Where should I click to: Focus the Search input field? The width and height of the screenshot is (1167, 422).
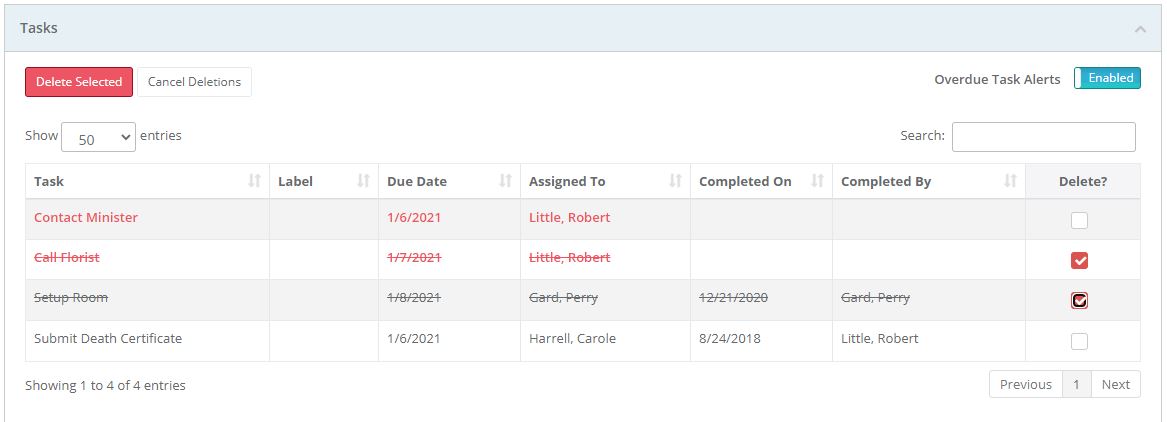[x=1043, y=137]
